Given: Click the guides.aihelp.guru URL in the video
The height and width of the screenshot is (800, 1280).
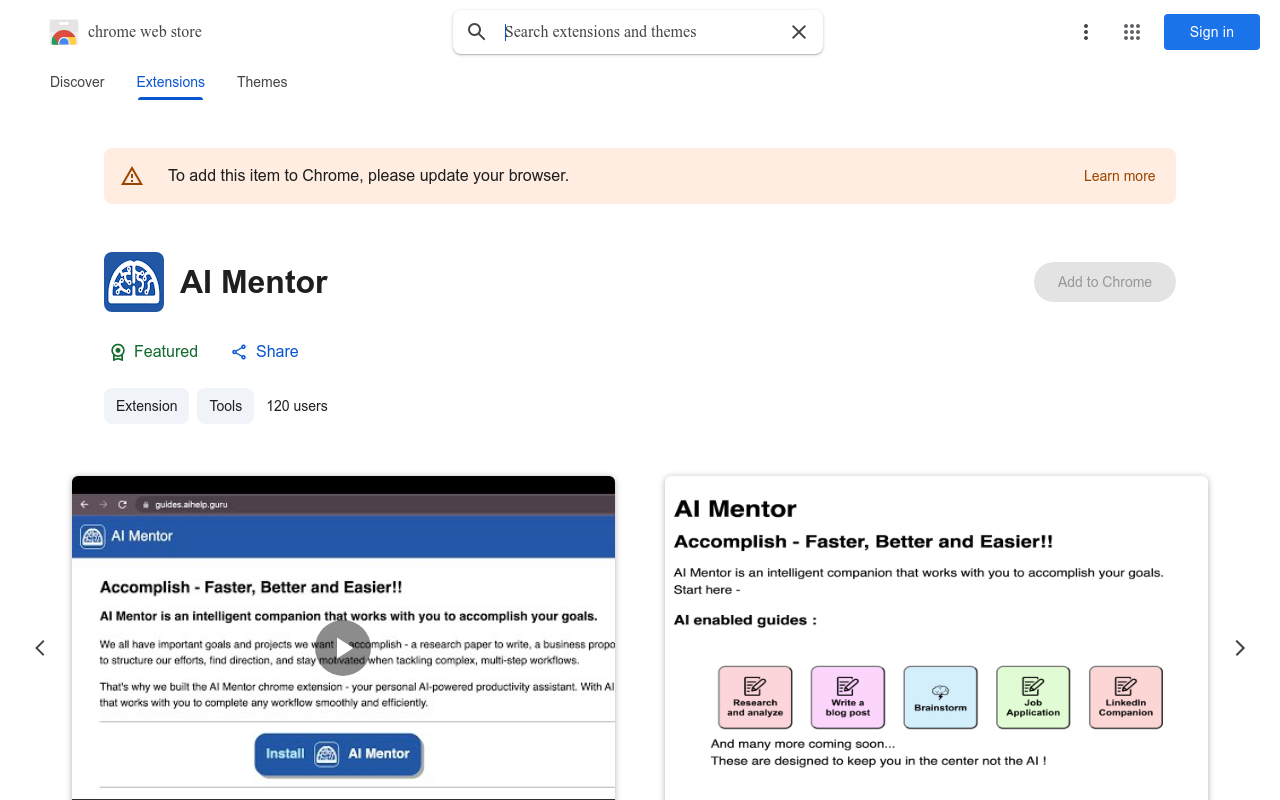Looking at the screenshot, I should (191, 505).
